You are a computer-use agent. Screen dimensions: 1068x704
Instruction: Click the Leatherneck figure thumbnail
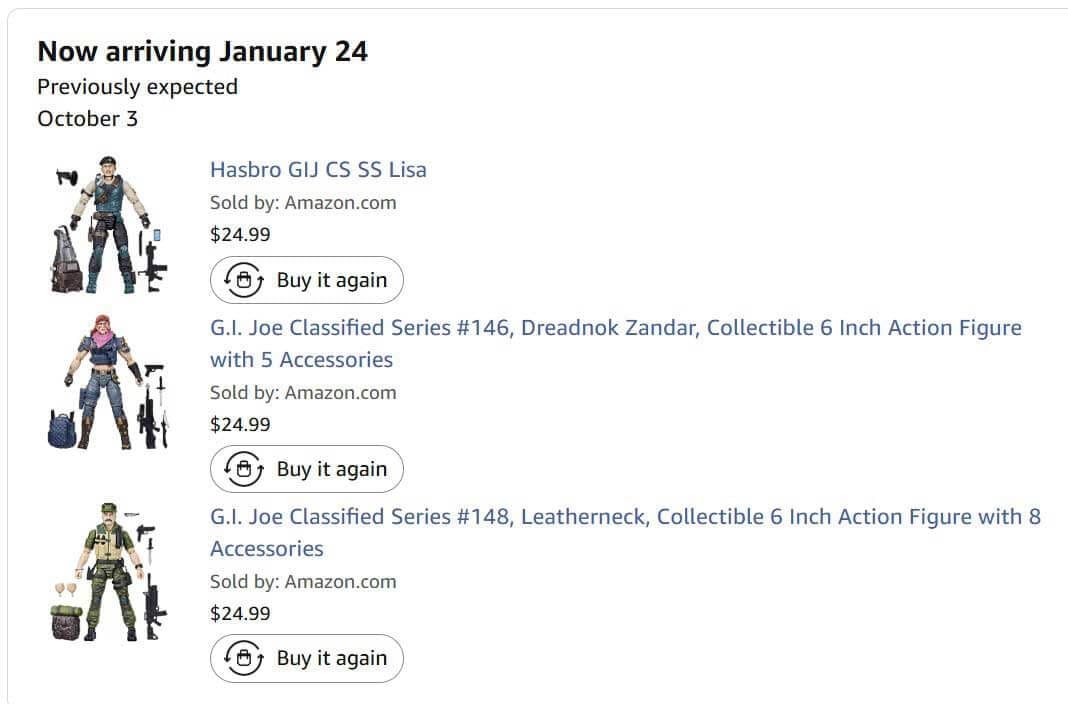click(x=108, y=571)
